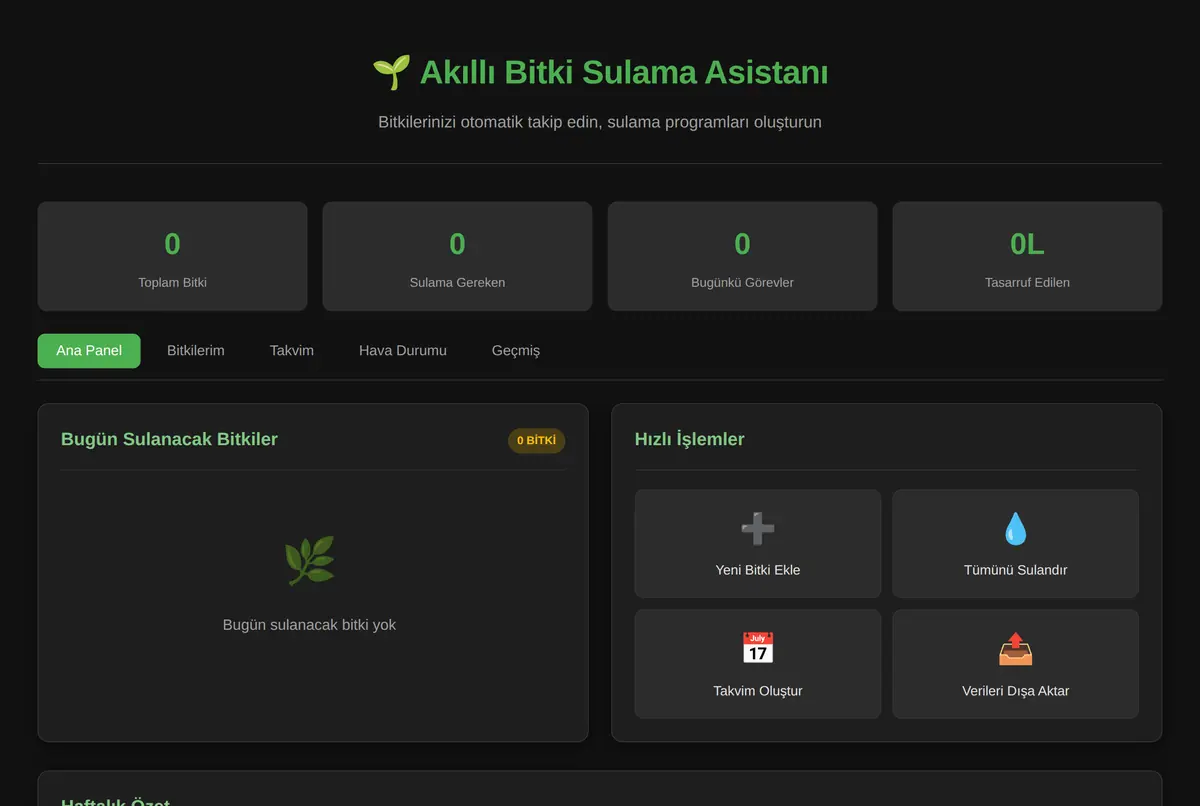This screenshot has height=806, width=1200.
Task: Click the 0 BİTKİ badge
Action: 536,440
